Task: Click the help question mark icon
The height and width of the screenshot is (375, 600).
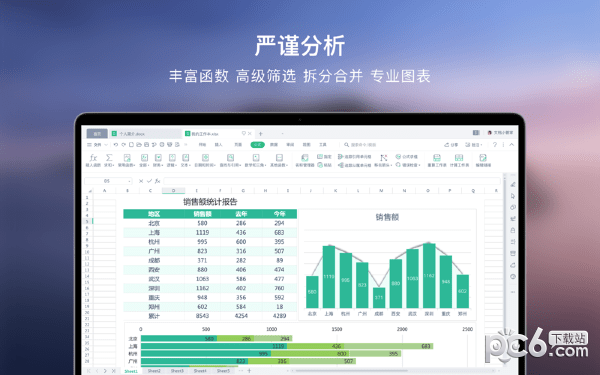Action: [x=495, y=145]
